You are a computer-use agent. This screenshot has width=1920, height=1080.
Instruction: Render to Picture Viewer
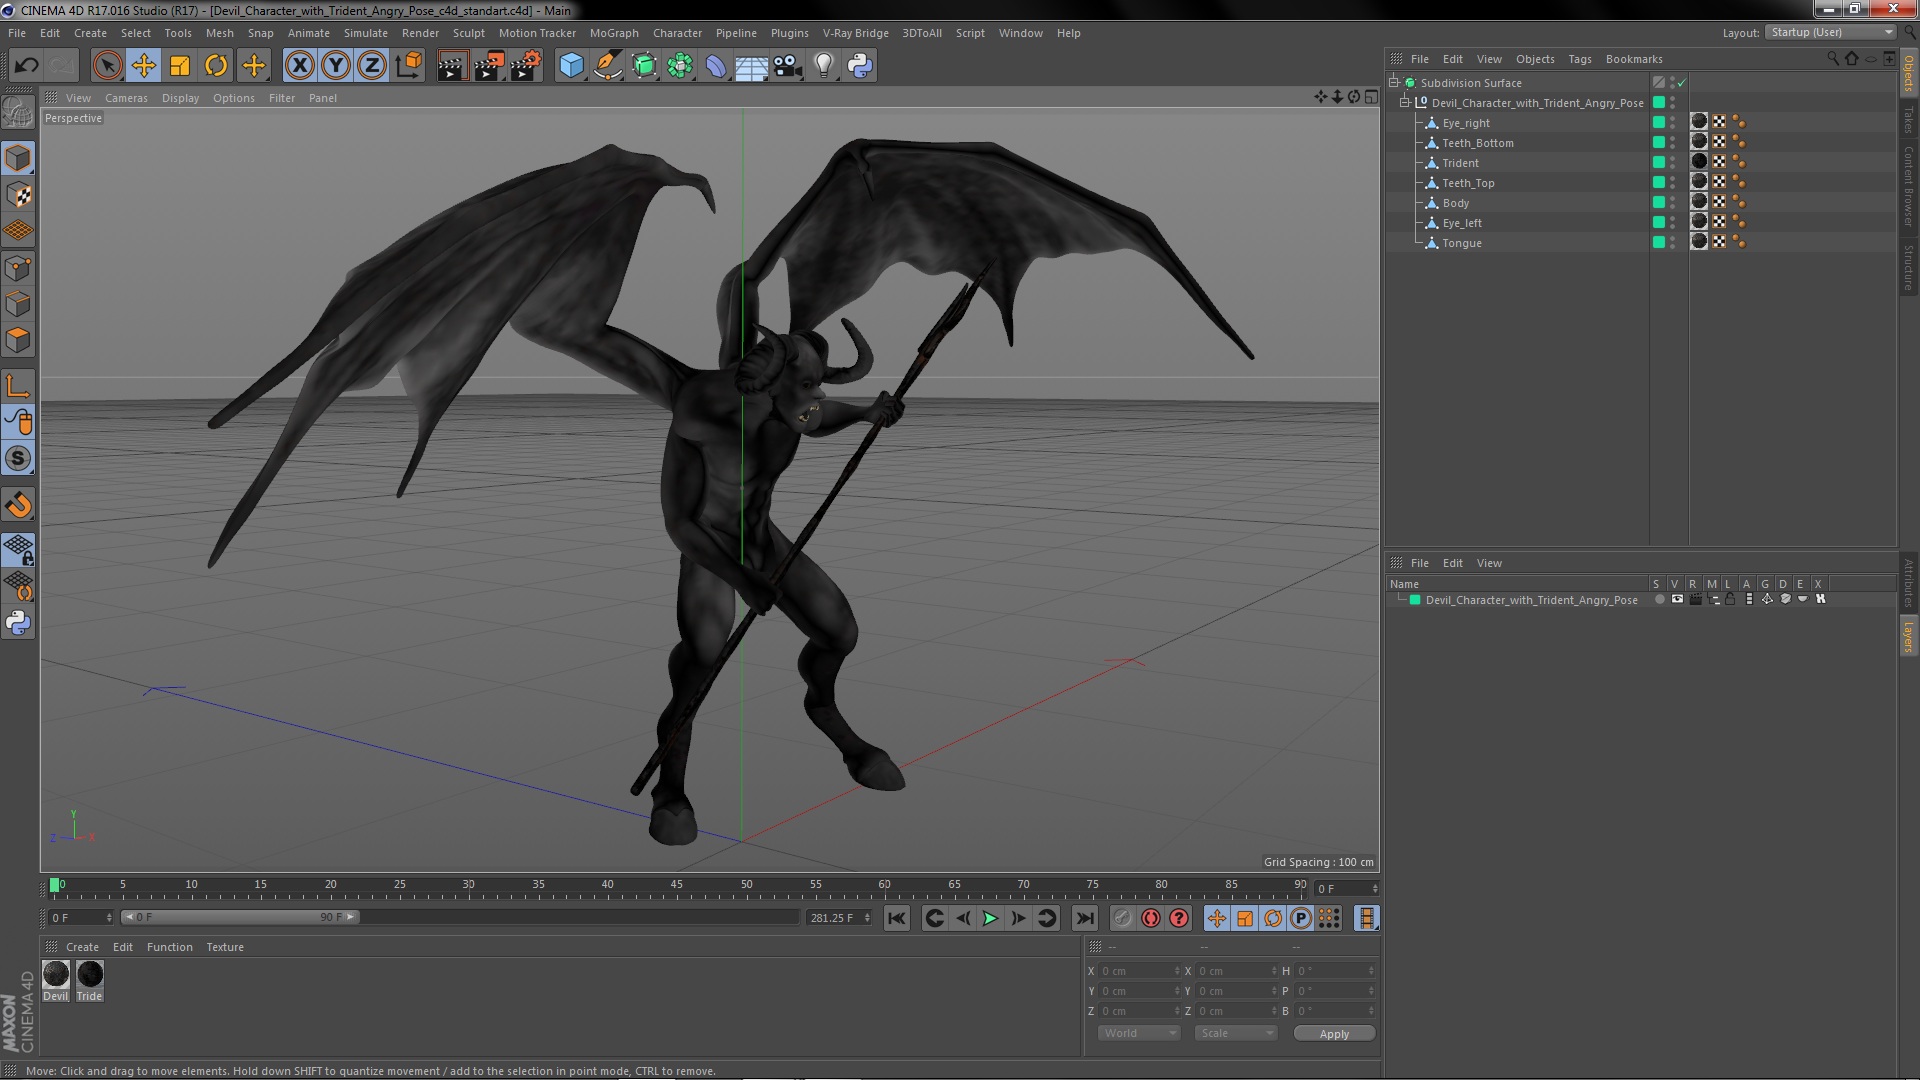coord(489,66)
